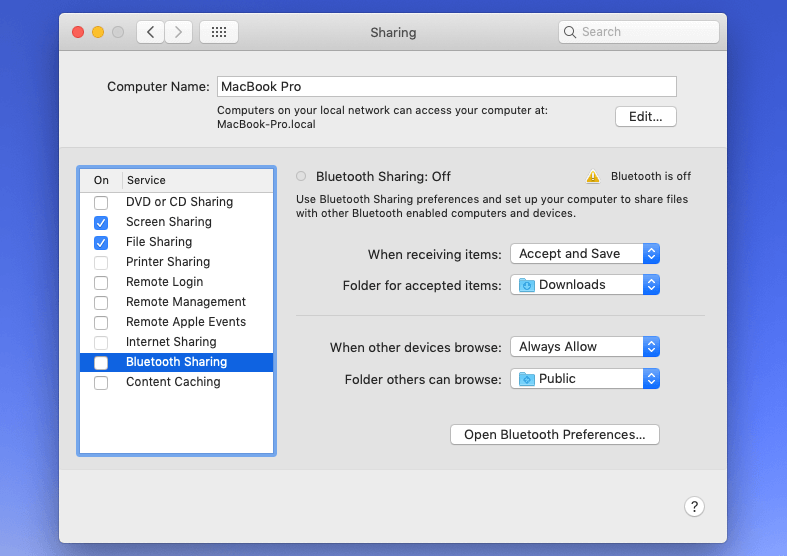The image size is (787, 556).
Task: Show all preferences grid icon
Action: click(x=219, y=32)
